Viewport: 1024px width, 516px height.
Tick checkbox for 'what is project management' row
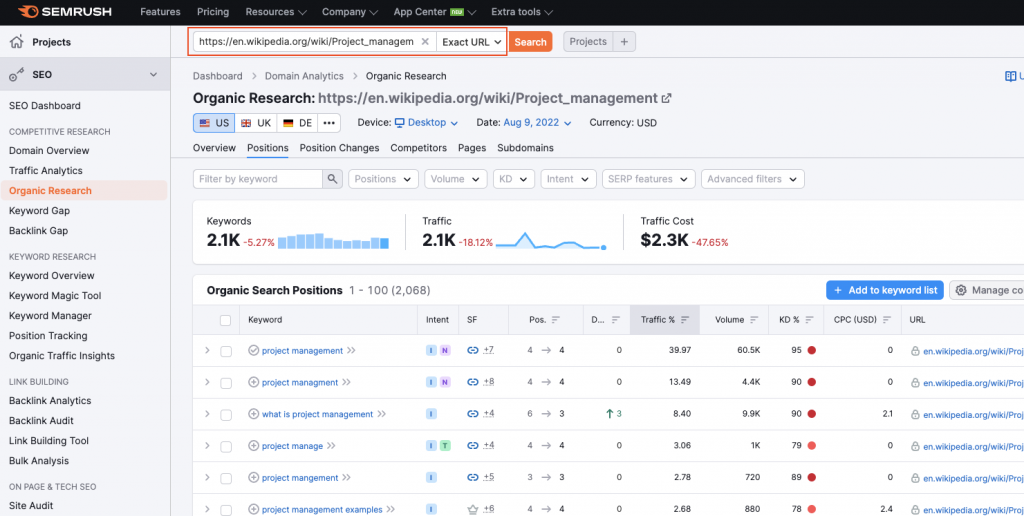coord(226,415)
